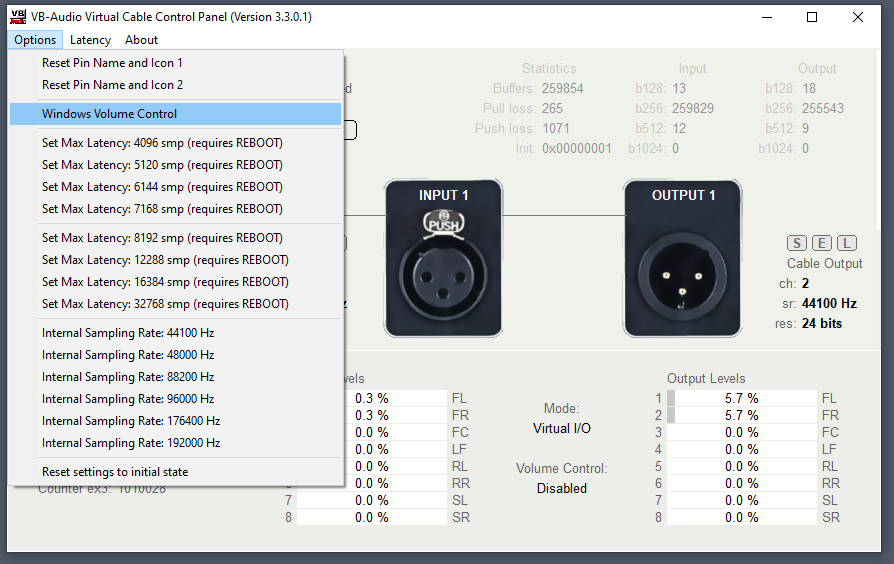Click output level meter 3 FC
Viewport: 894px width, 564px height.
(x=742, y=432)
